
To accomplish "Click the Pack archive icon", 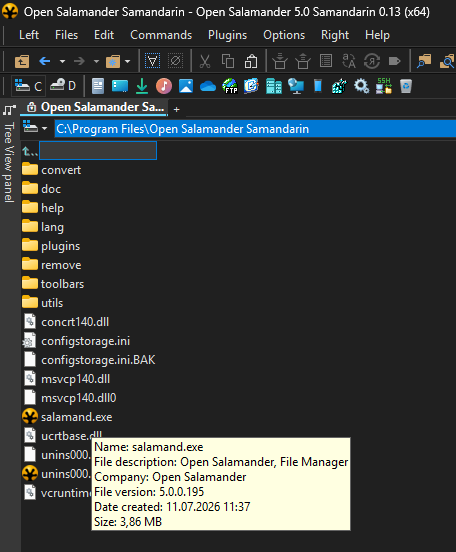I will (280, 61).
